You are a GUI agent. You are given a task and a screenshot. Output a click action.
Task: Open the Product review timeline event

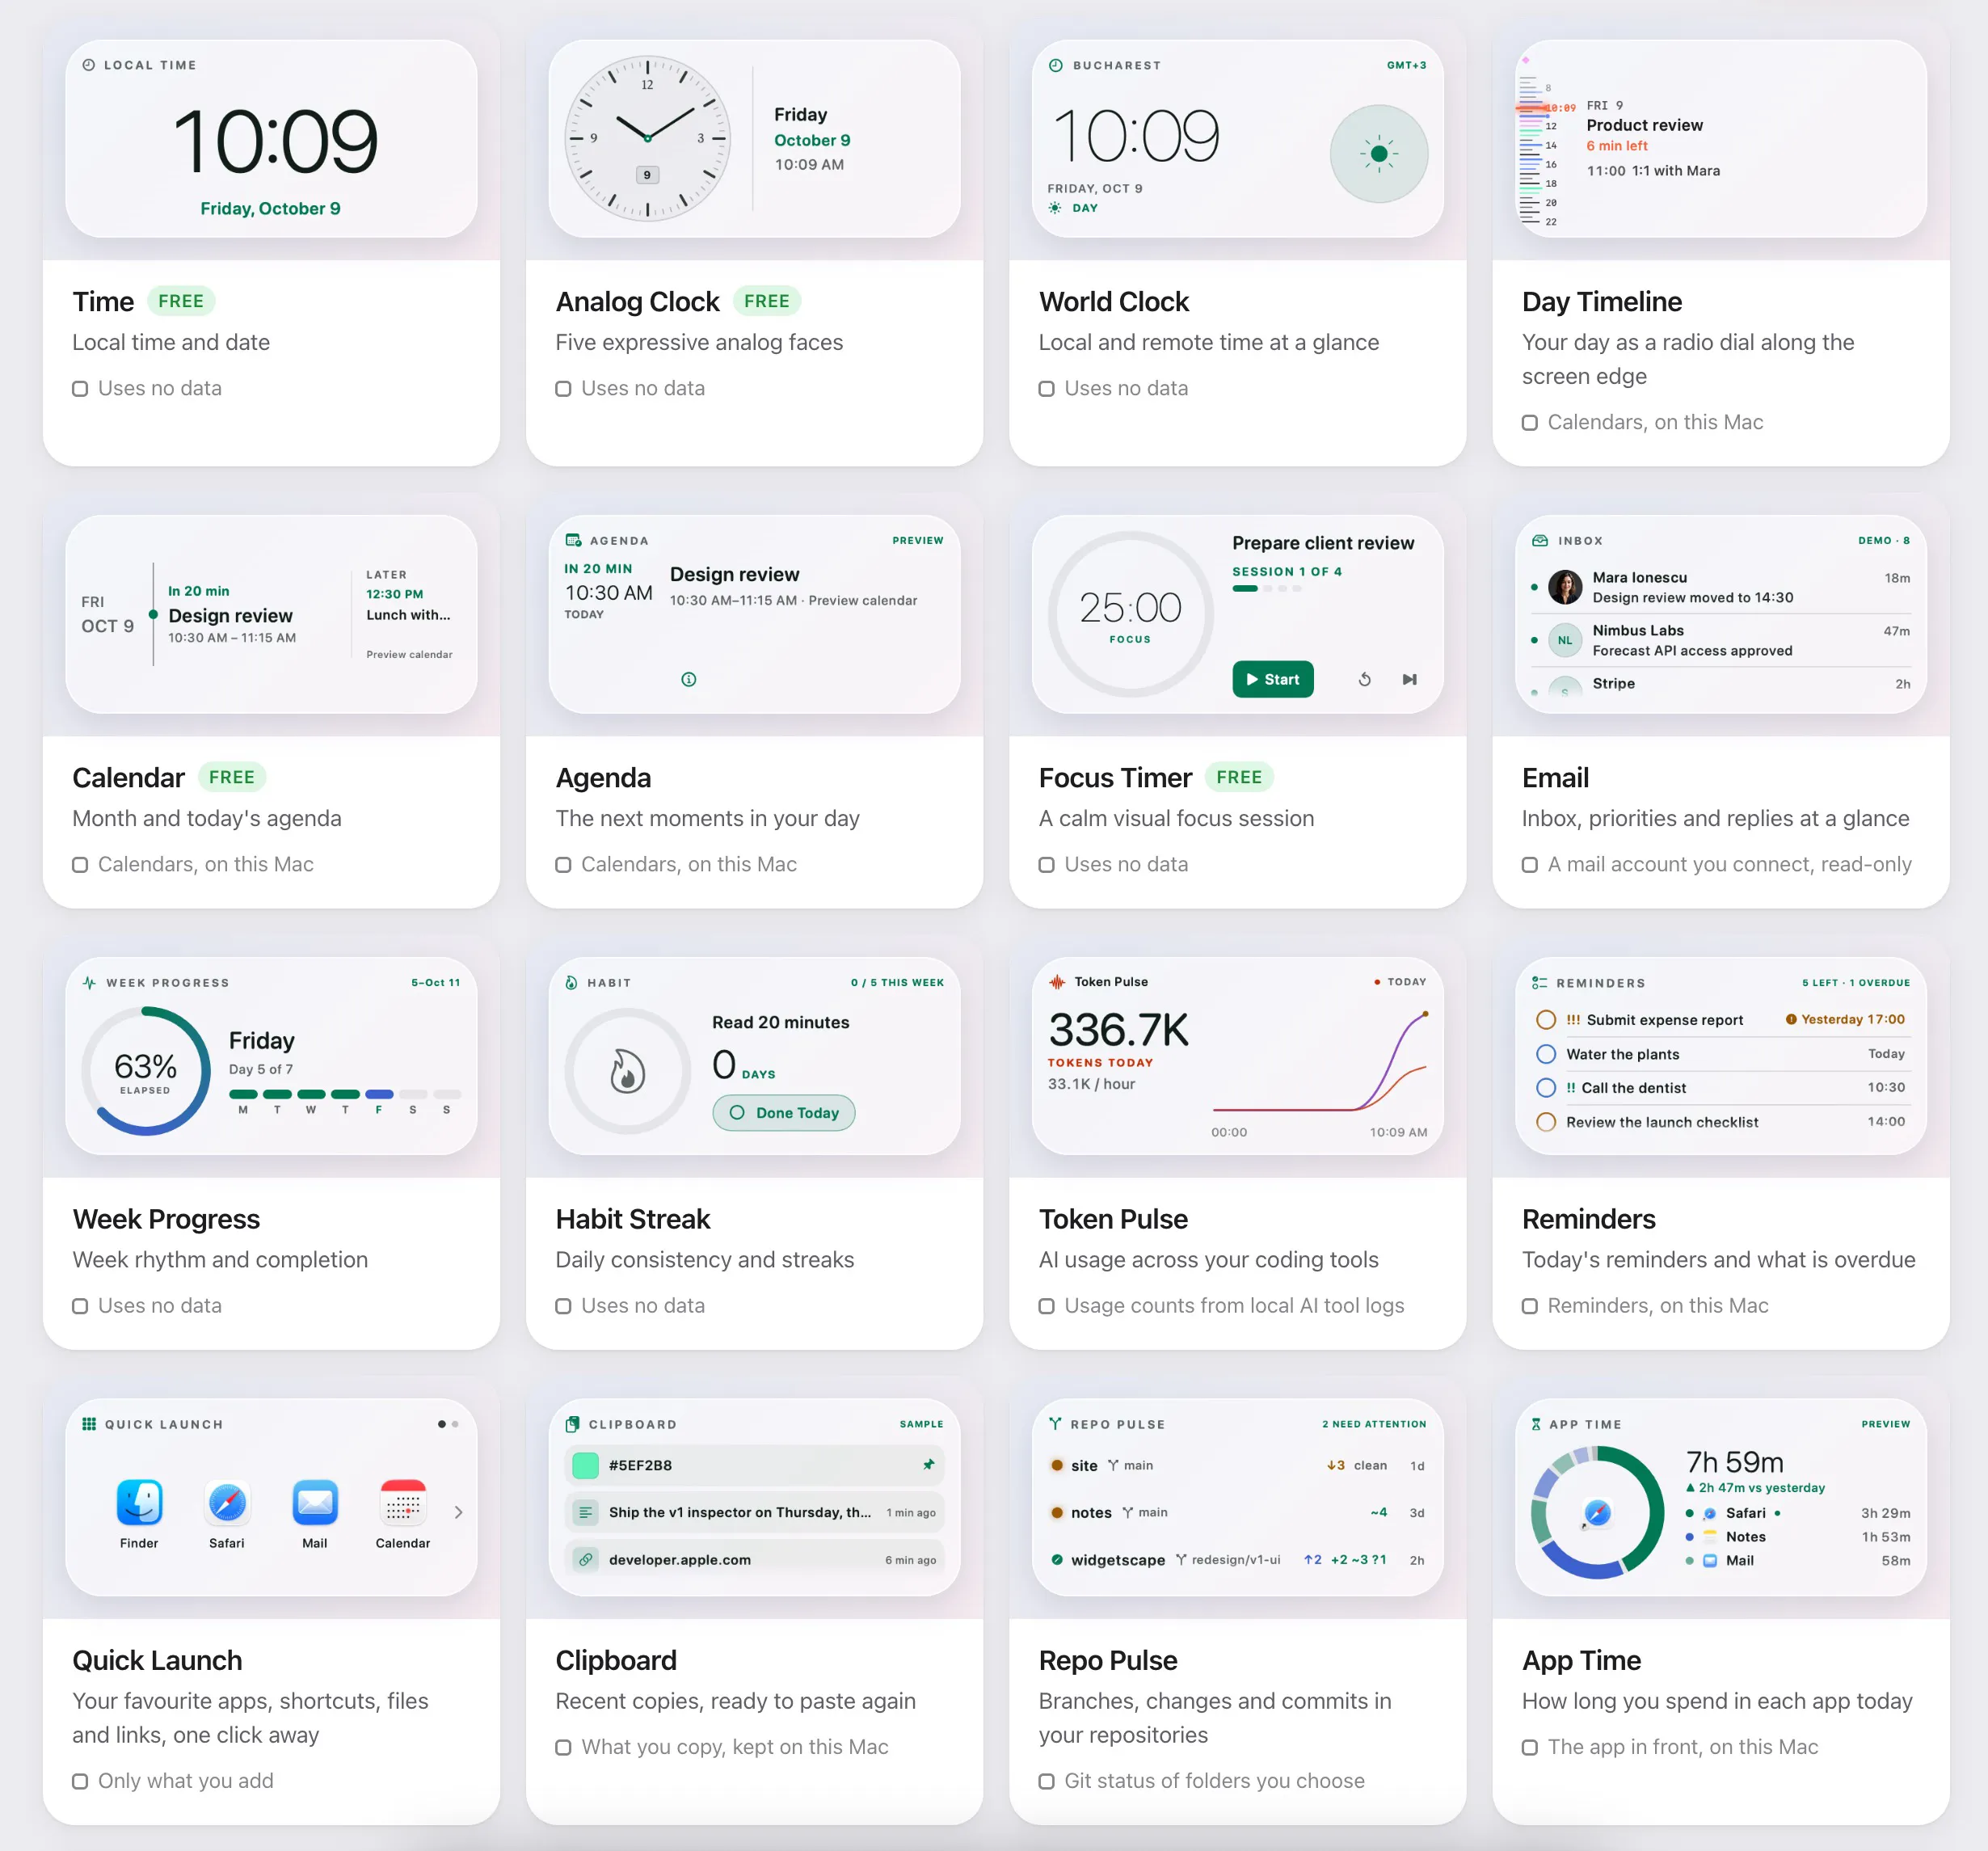click(1644, 125)
